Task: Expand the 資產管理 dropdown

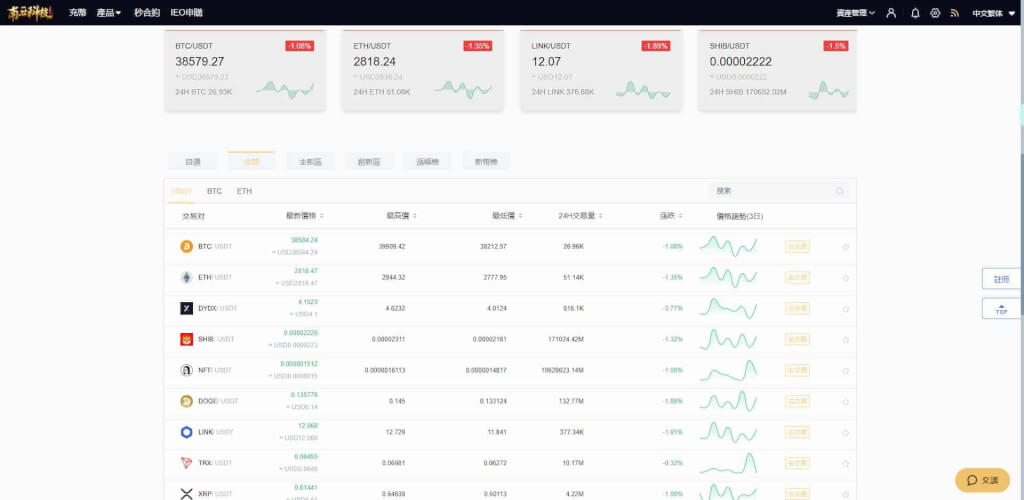Action: point(856,13)
